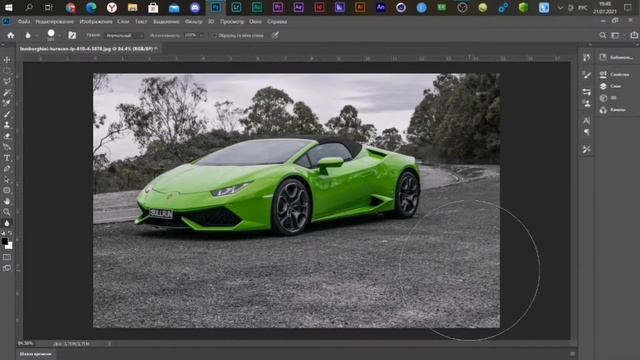The width and height of the screenshot is (640, 360).
Task: Open the History panel icon
Action: click(x=587, y=58)
